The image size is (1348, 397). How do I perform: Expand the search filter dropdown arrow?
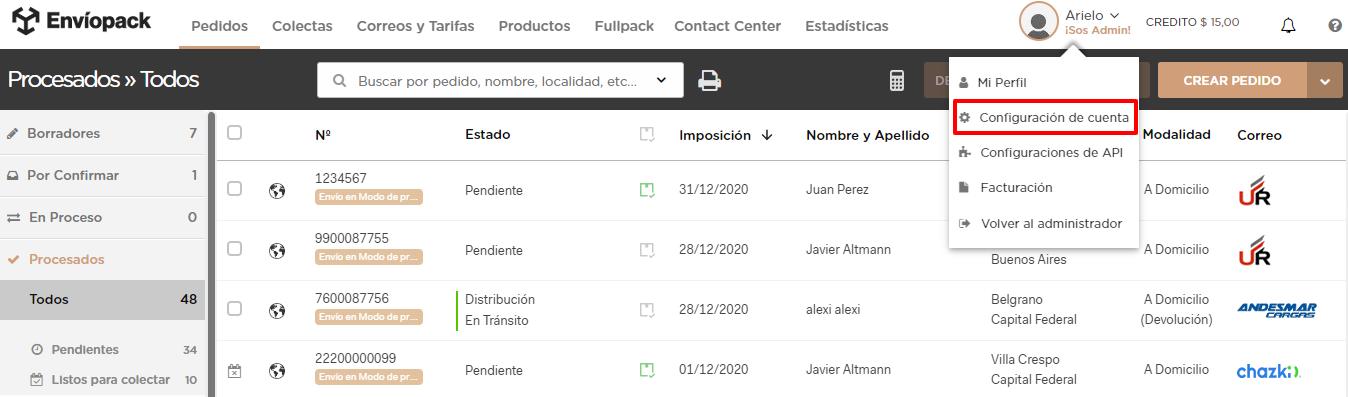(661, 81)
